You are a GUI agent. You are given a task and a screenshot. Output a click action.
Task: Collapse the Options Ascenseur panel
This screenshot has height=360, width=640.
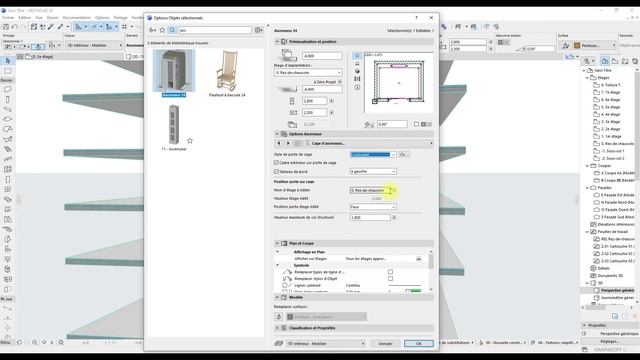pos(277,134)
